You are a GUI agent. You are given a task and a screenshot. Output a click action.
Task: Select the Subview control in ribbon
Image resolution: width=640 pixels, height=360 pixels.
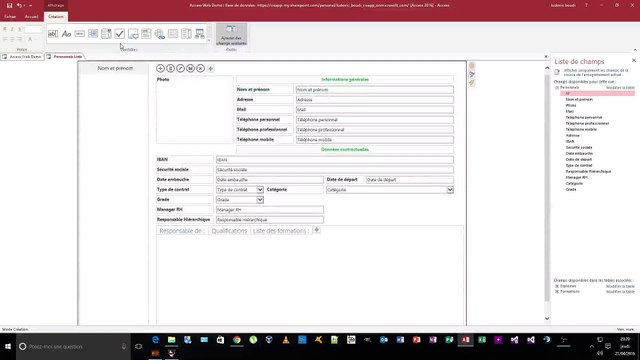186,34
